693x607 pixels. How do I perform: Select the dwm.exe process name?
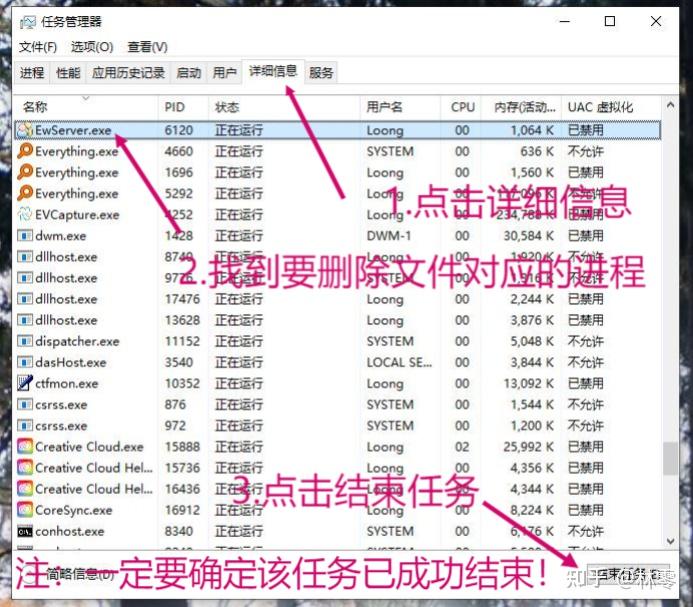pyautogui.click(x=61, y=236)
